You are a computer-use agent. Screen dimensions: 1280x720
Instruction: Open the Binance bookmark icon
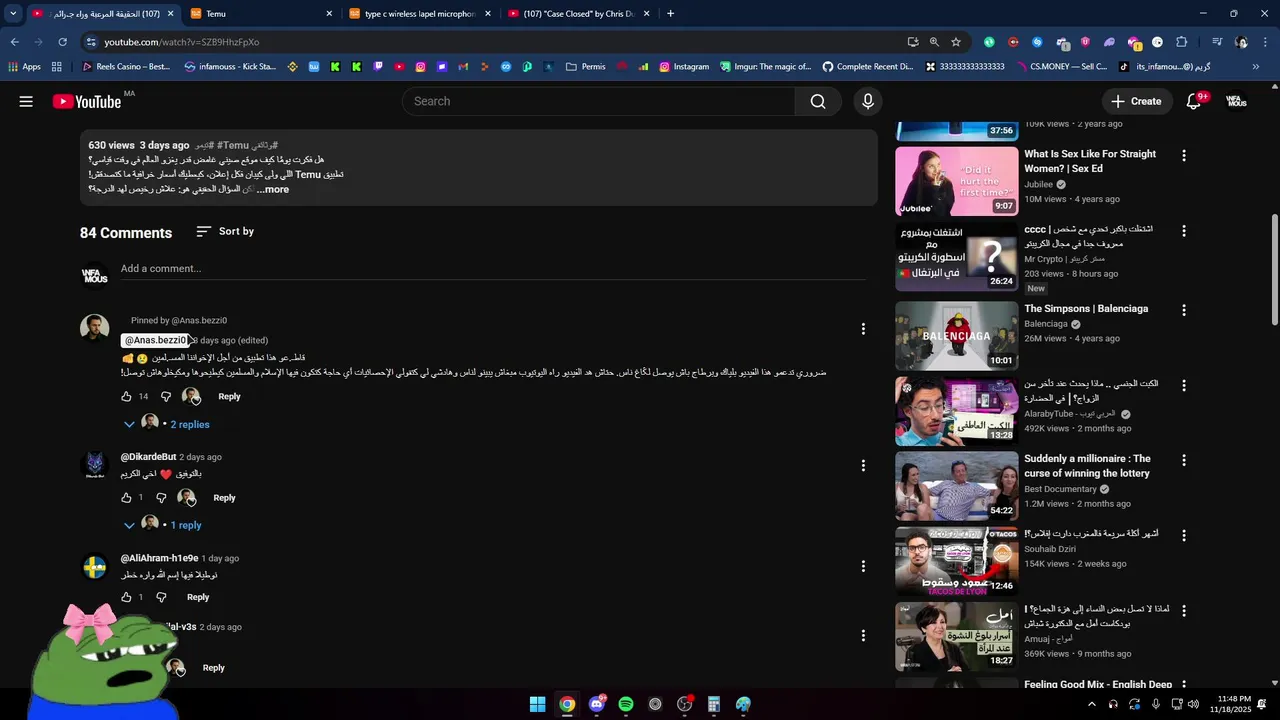(x=293, y=67)
